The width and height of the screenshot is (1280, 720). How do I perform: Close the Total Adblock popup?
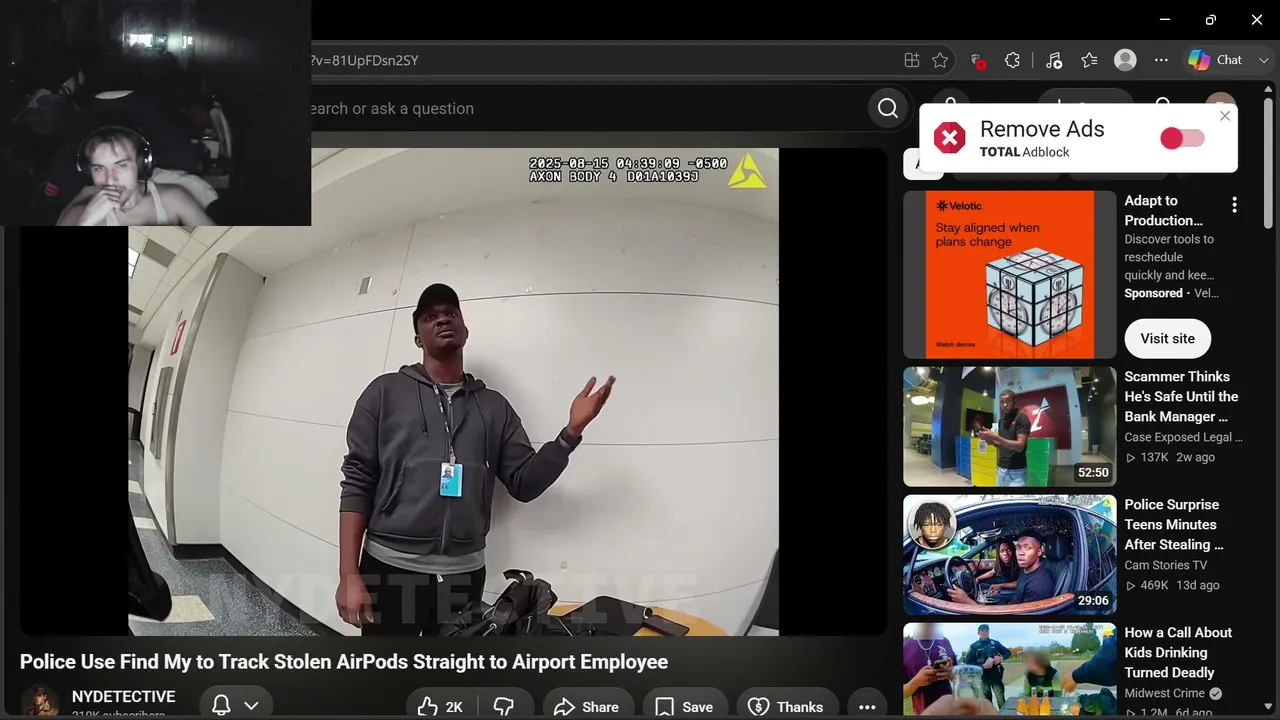click(x=1225, y=116)
